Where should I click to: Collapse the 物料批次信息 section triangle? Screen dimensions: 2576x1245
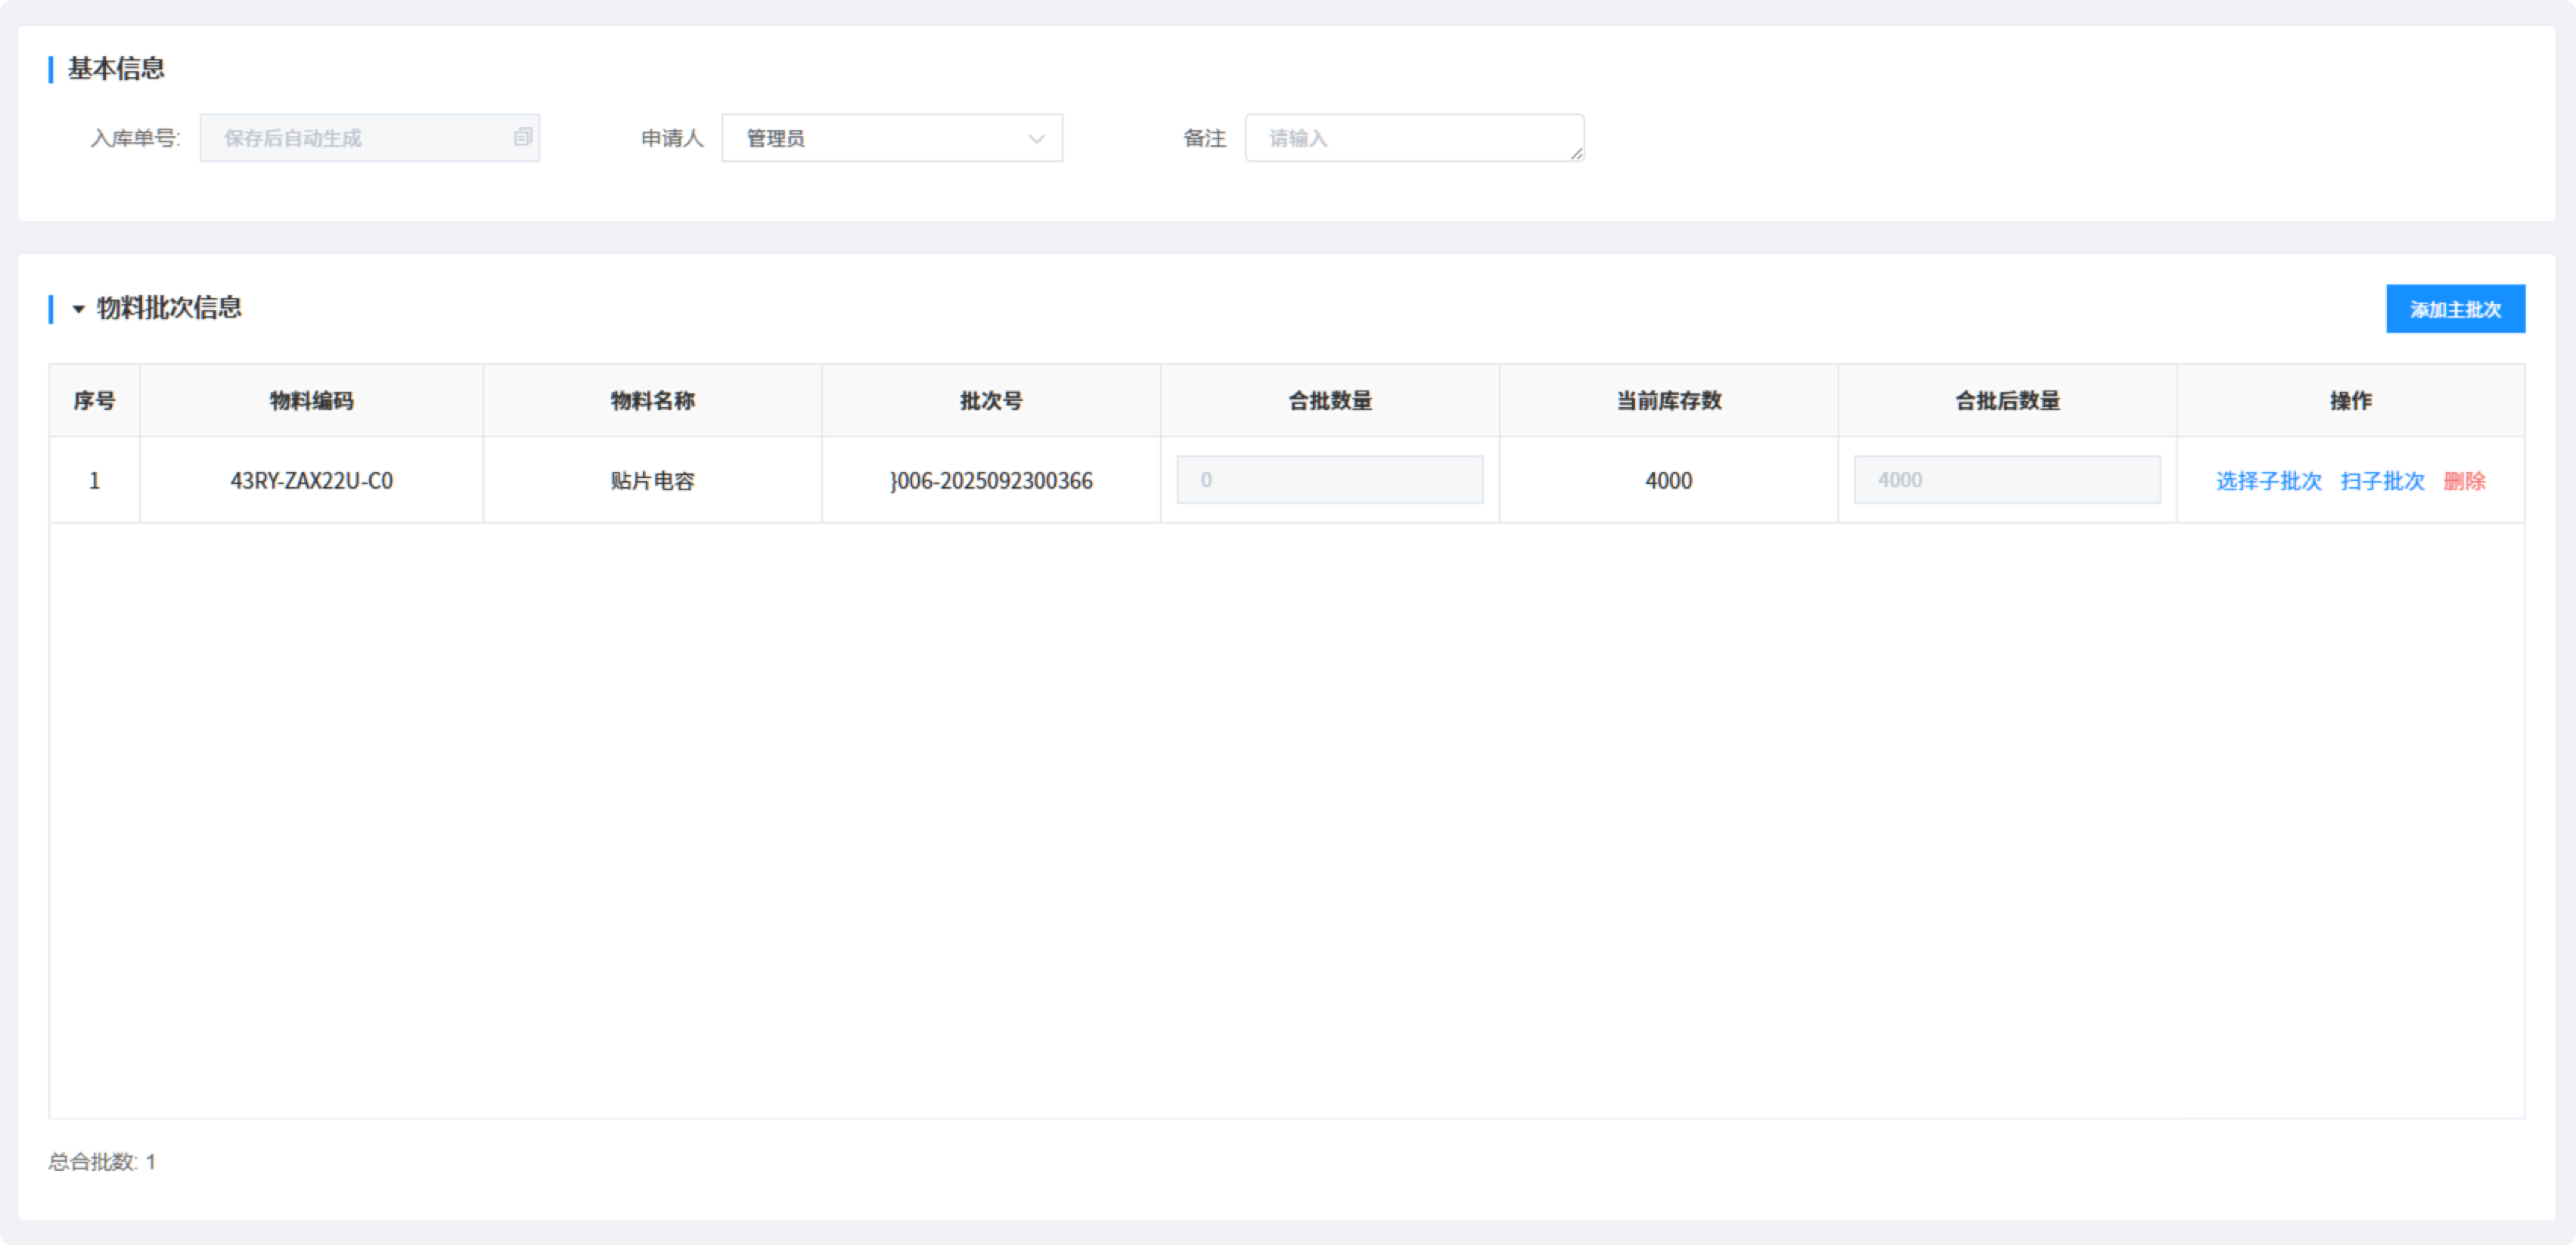78,309
